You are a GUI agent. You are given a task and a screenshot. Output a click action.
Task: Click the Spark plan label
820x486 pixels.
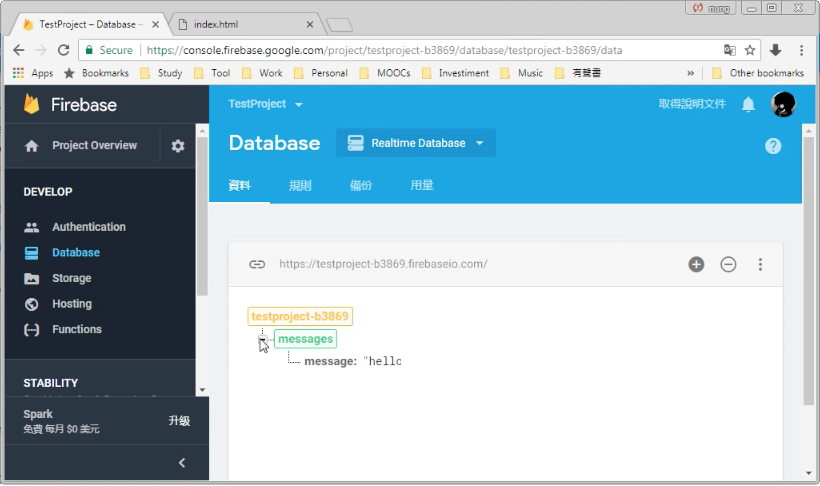[38, 414]
